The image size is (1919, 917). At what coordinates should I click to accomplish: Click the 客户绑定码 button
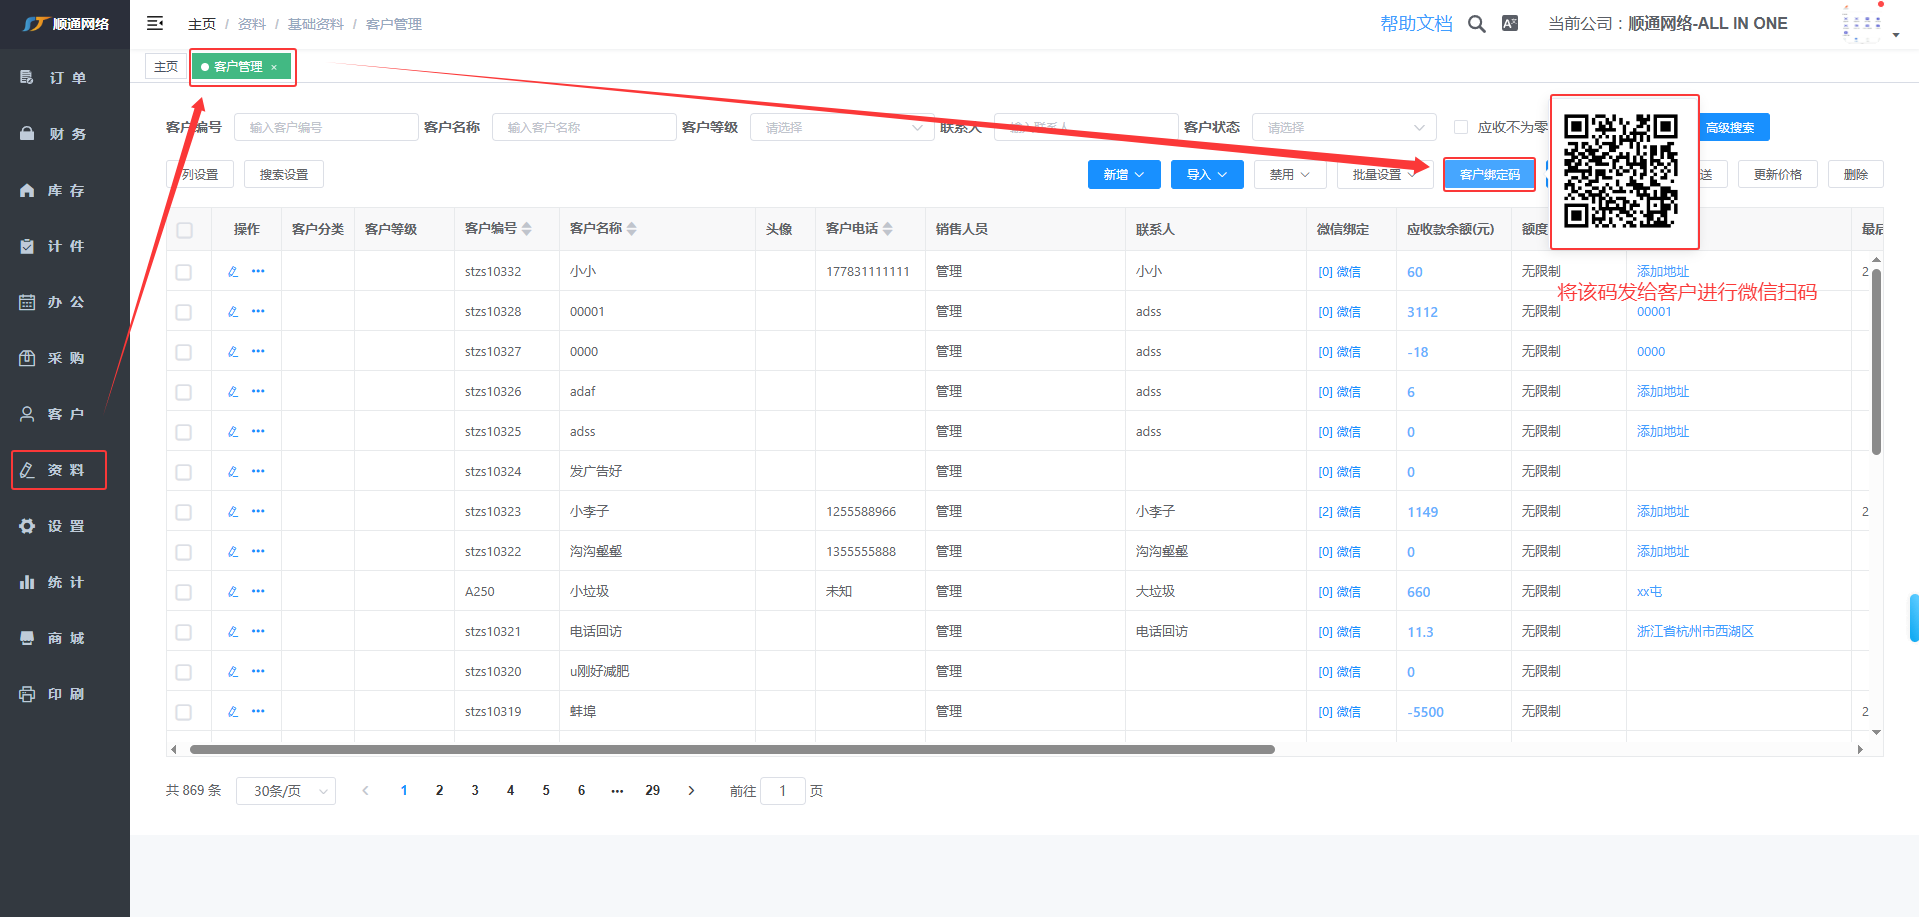1489,174
